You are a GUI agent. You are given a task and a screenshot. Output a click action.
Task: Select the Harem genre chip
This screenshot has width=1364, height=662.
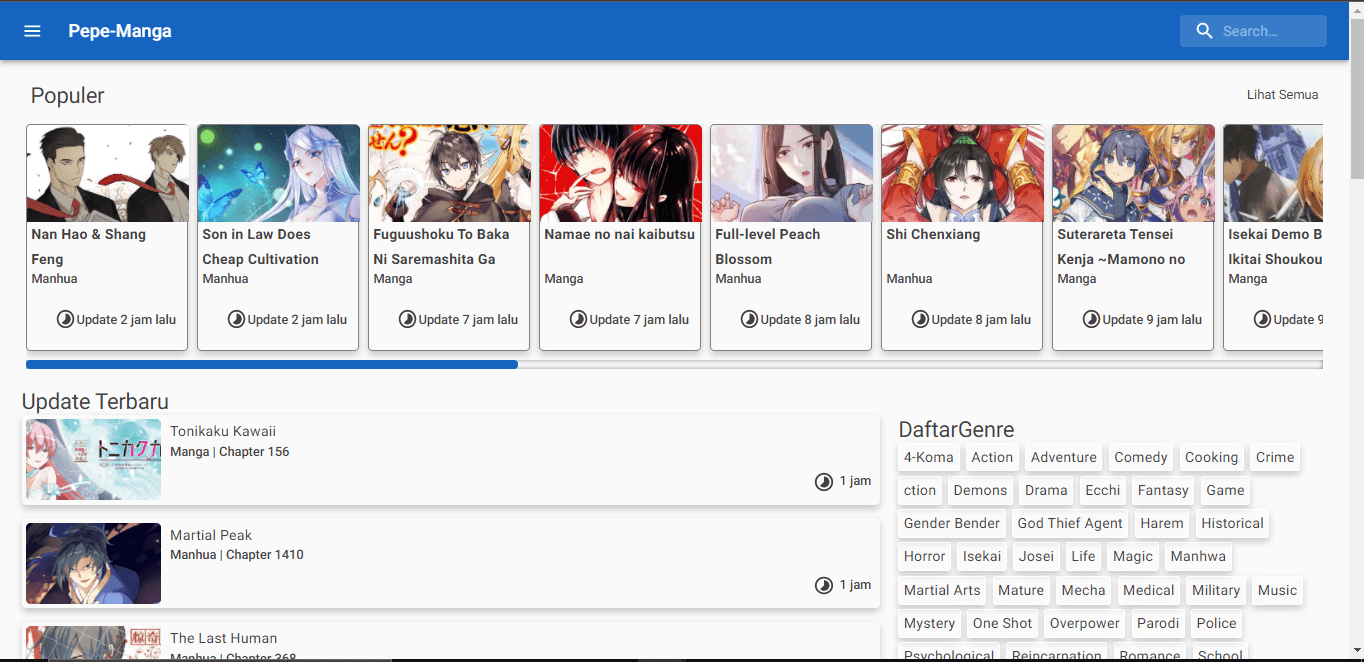pos(1162,523)
